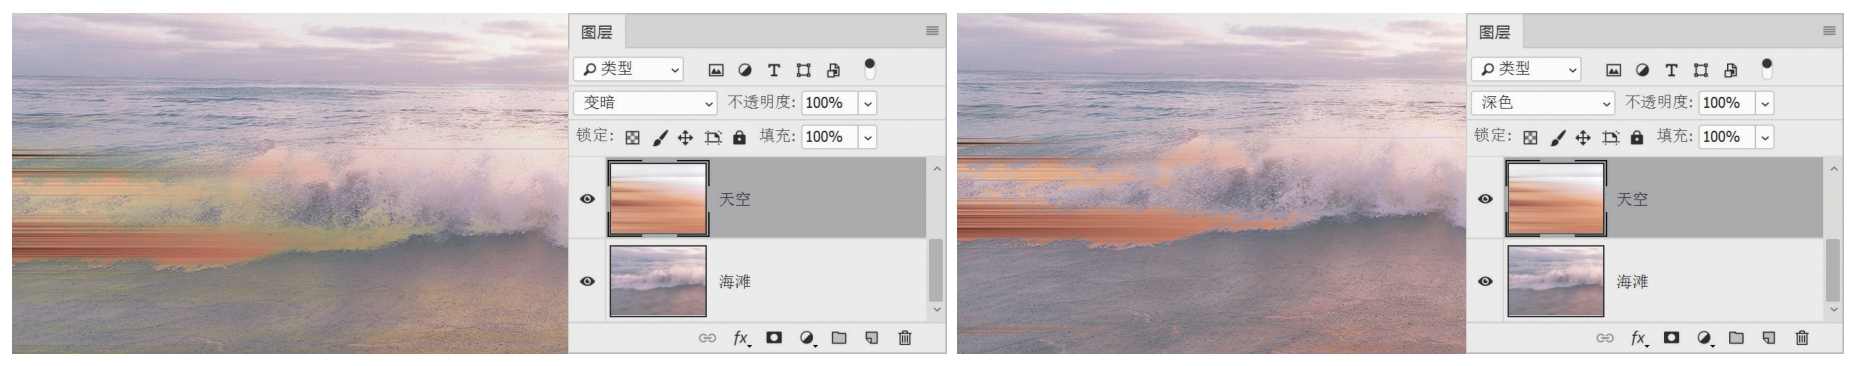Open right Layers panel flyout menu
The width and height of the screenshot is (1852, 366).
[x=1829, y=31]
